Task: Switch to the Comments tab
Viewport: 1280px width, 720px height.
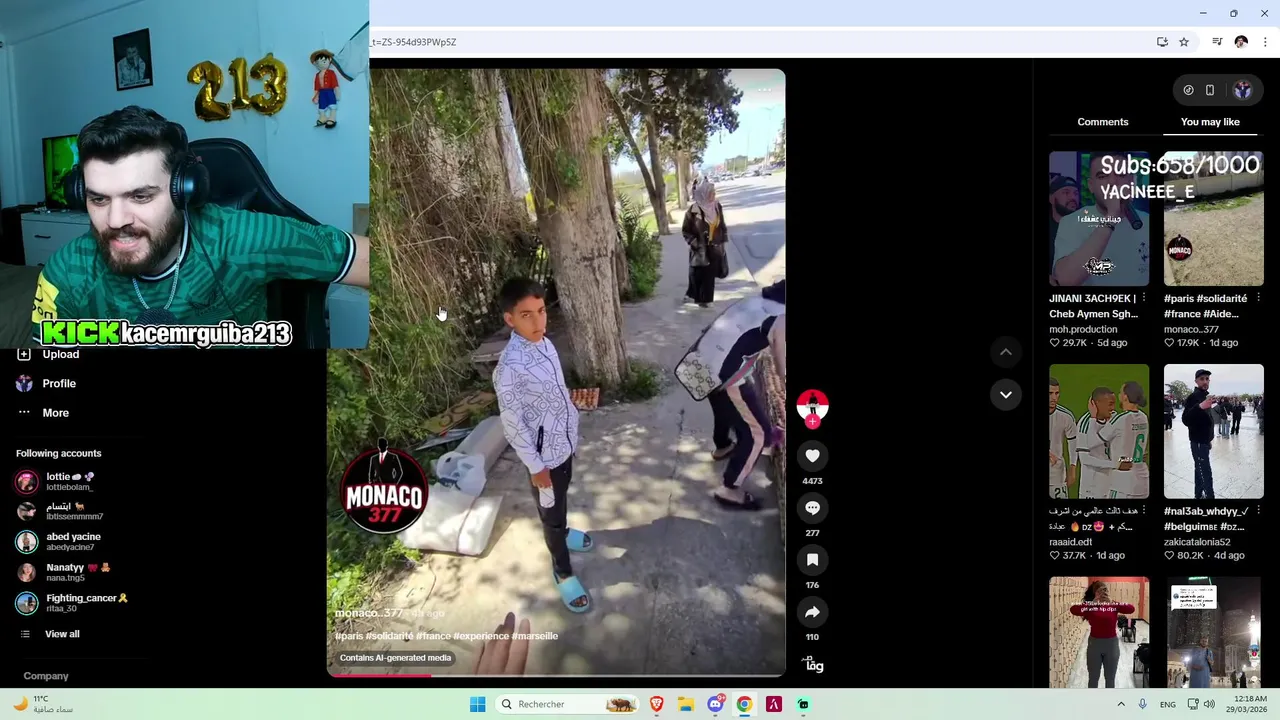Action: pos(1103,122)
